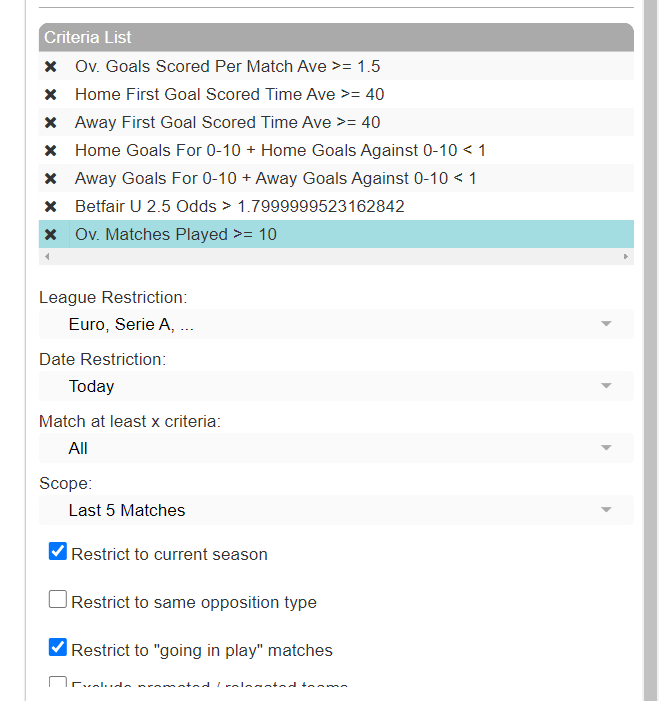The image size is (659, 701).
Task: Remove the Away Goals For 0-10 criterion
Action: (x=51, y=179)
